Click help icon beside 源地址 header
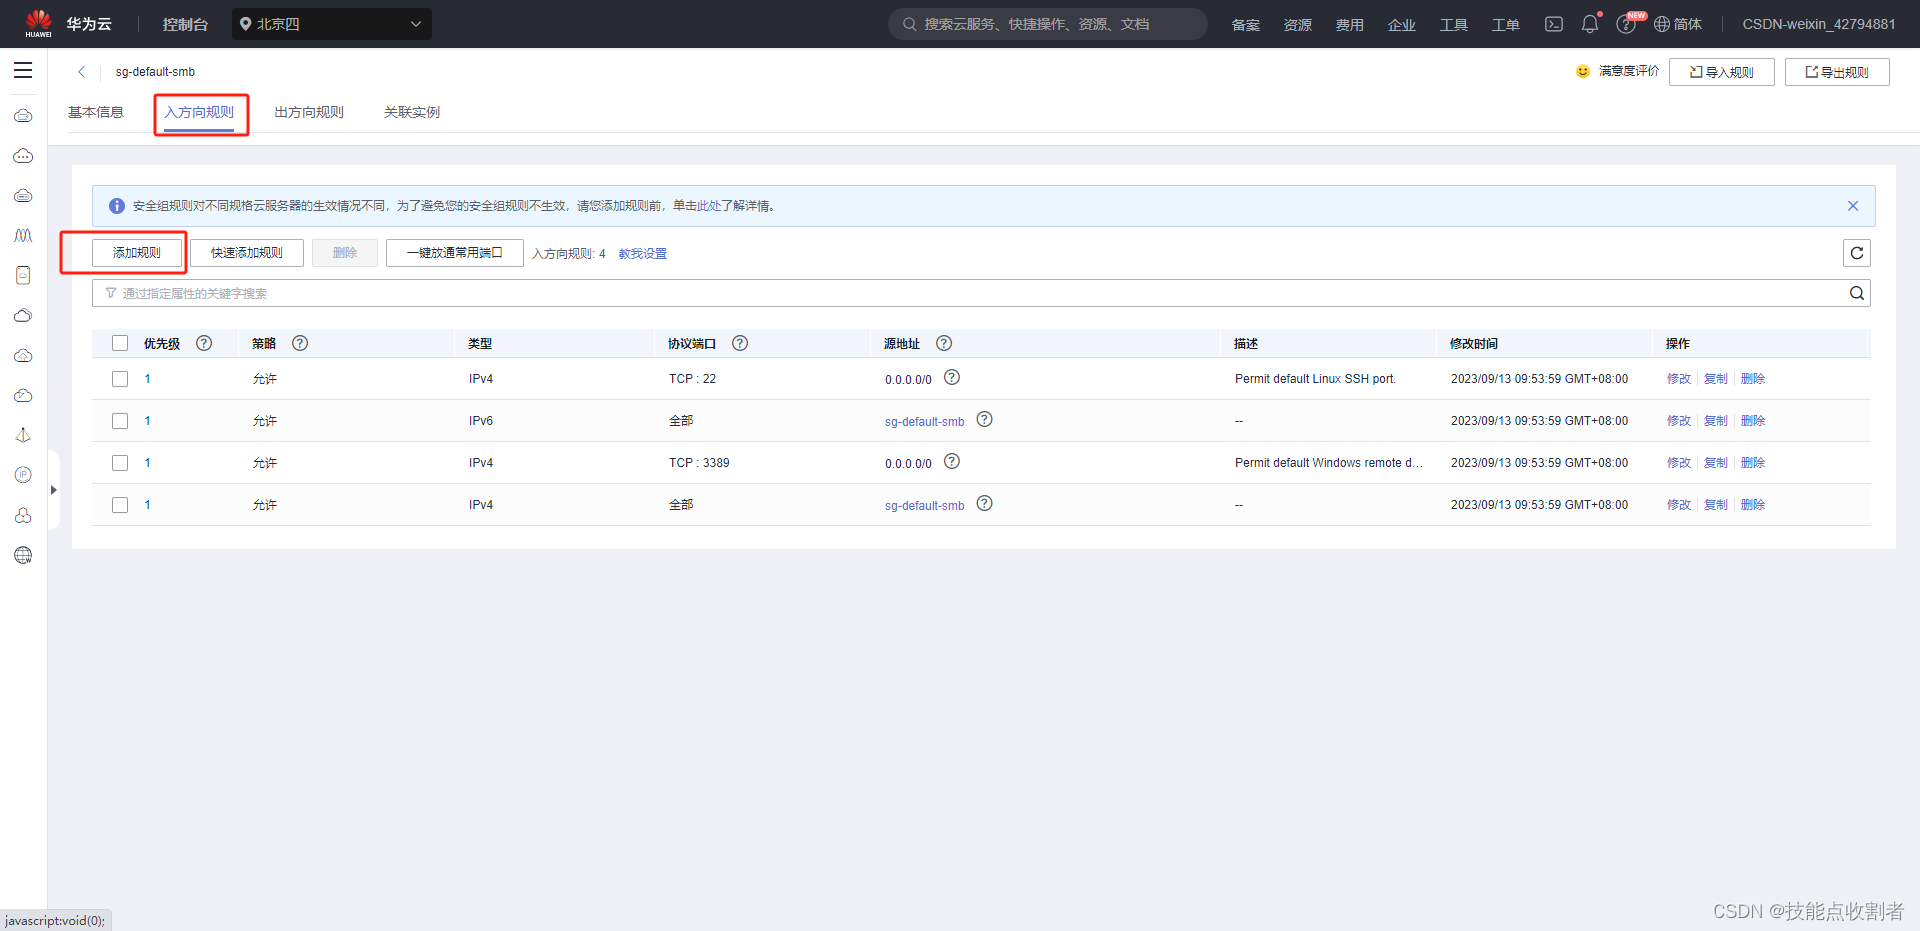Screen dimensions: 1920x931 click(x=944, y=343)
